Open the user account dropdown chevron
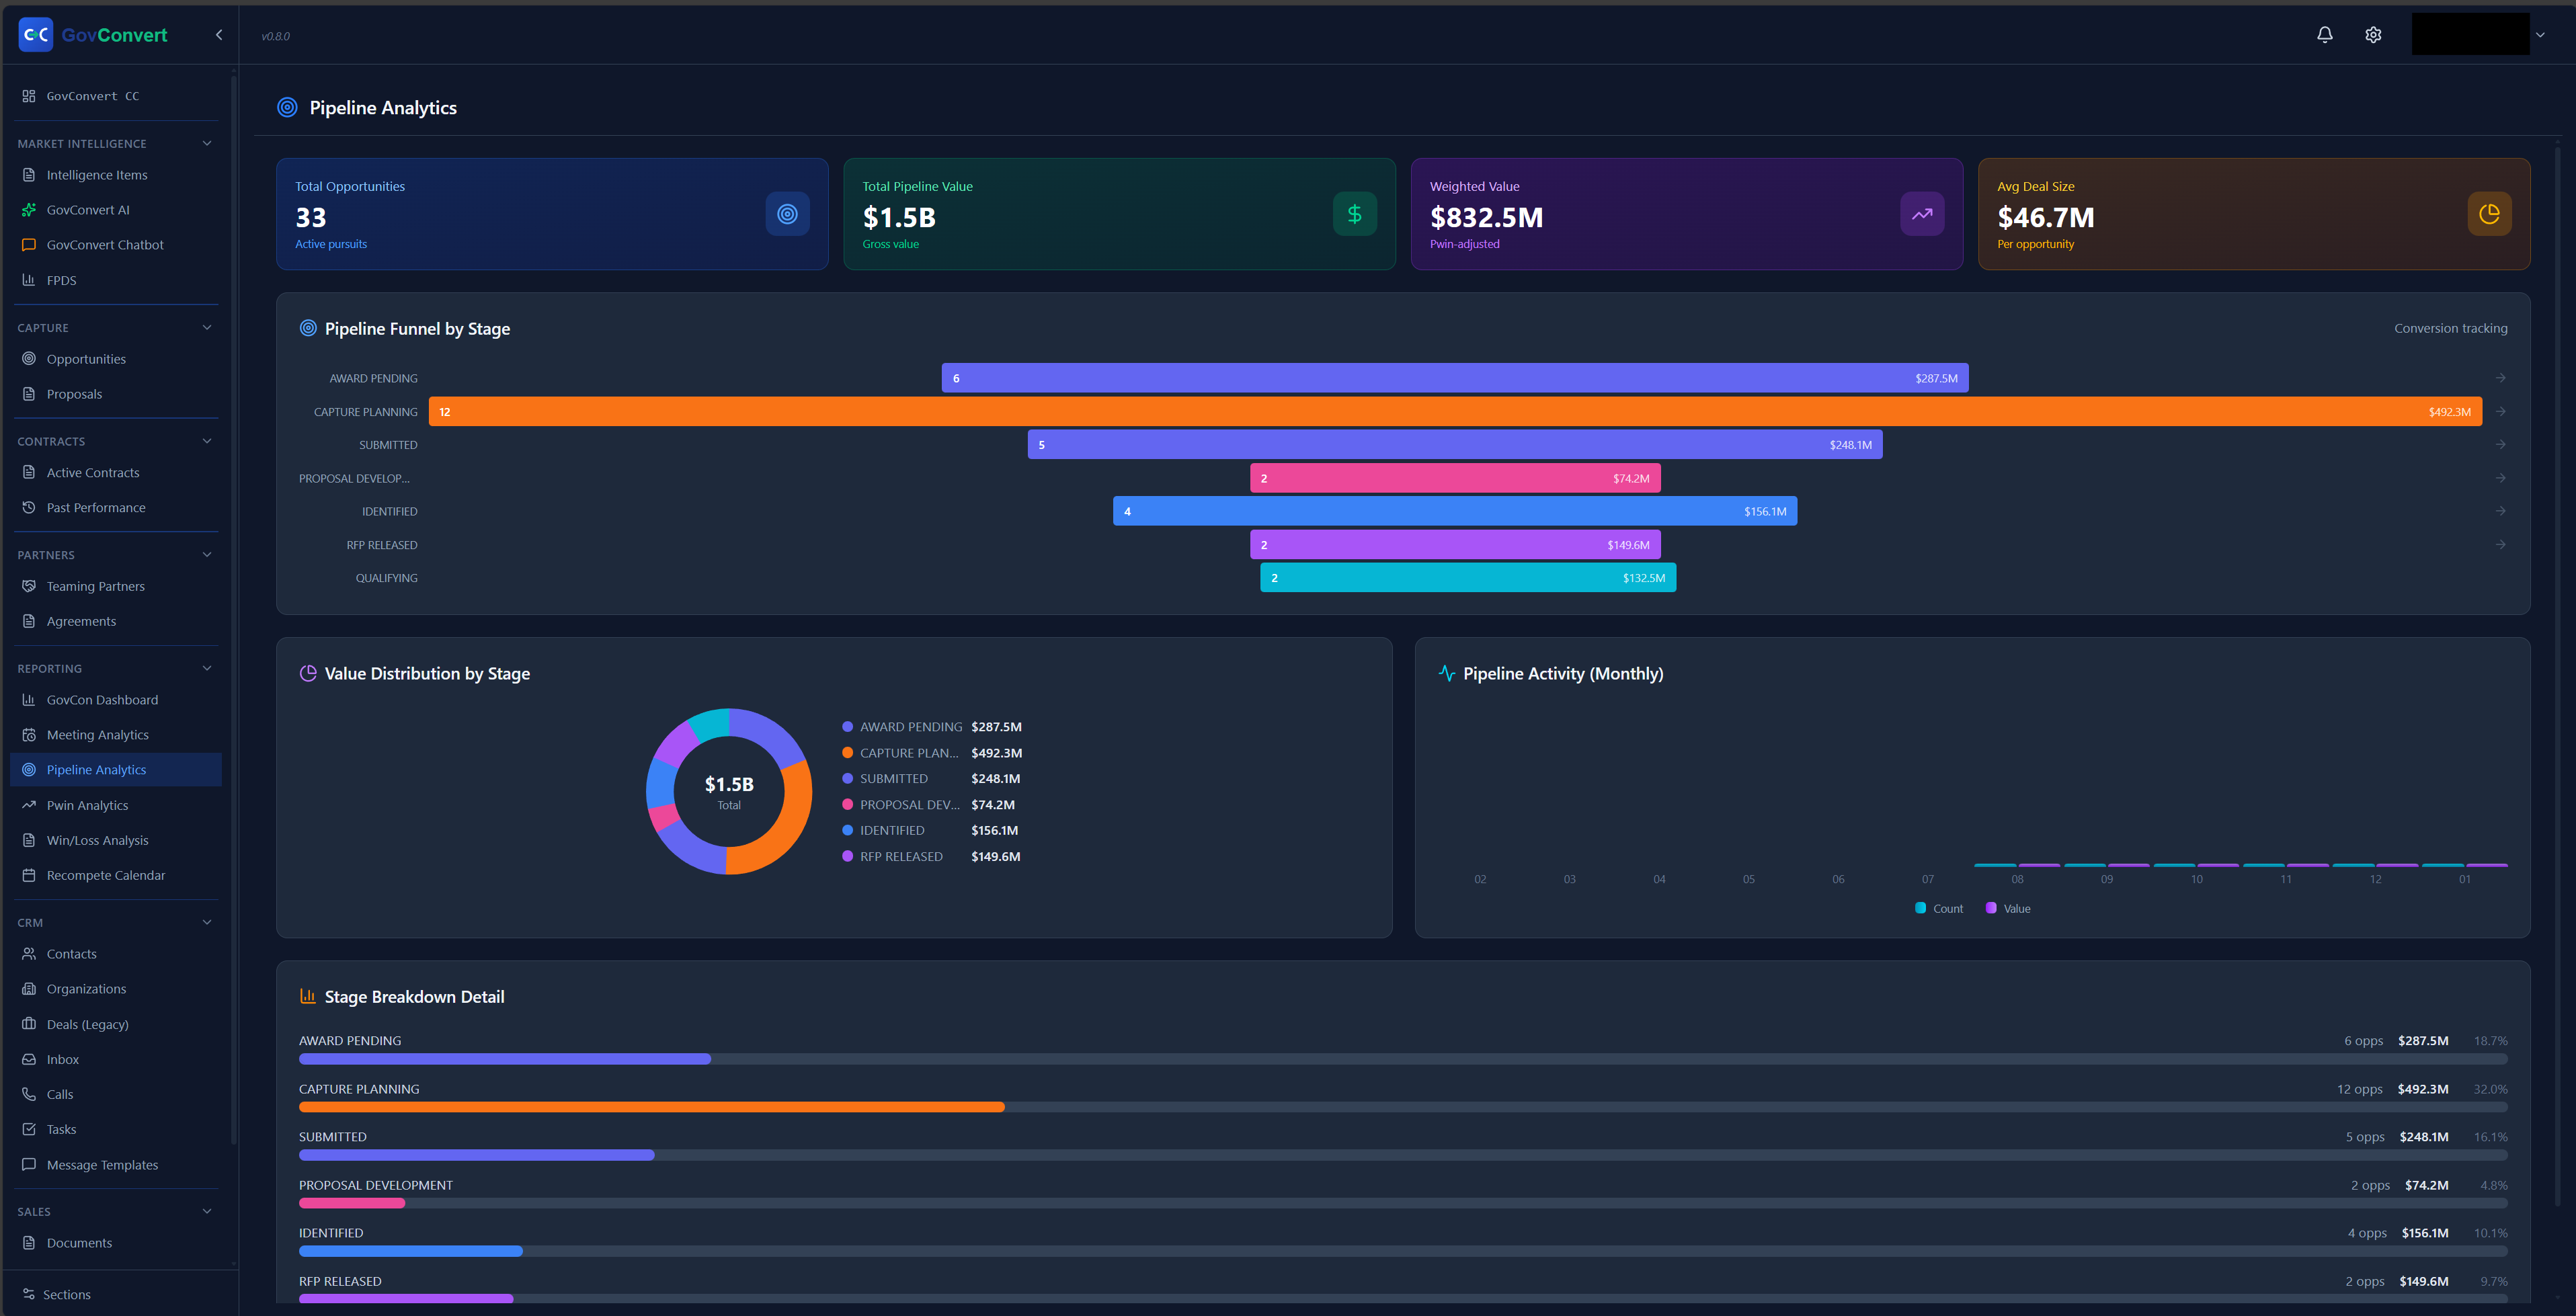This screenshot has width=2576, height=1316. pos(2540,35)
